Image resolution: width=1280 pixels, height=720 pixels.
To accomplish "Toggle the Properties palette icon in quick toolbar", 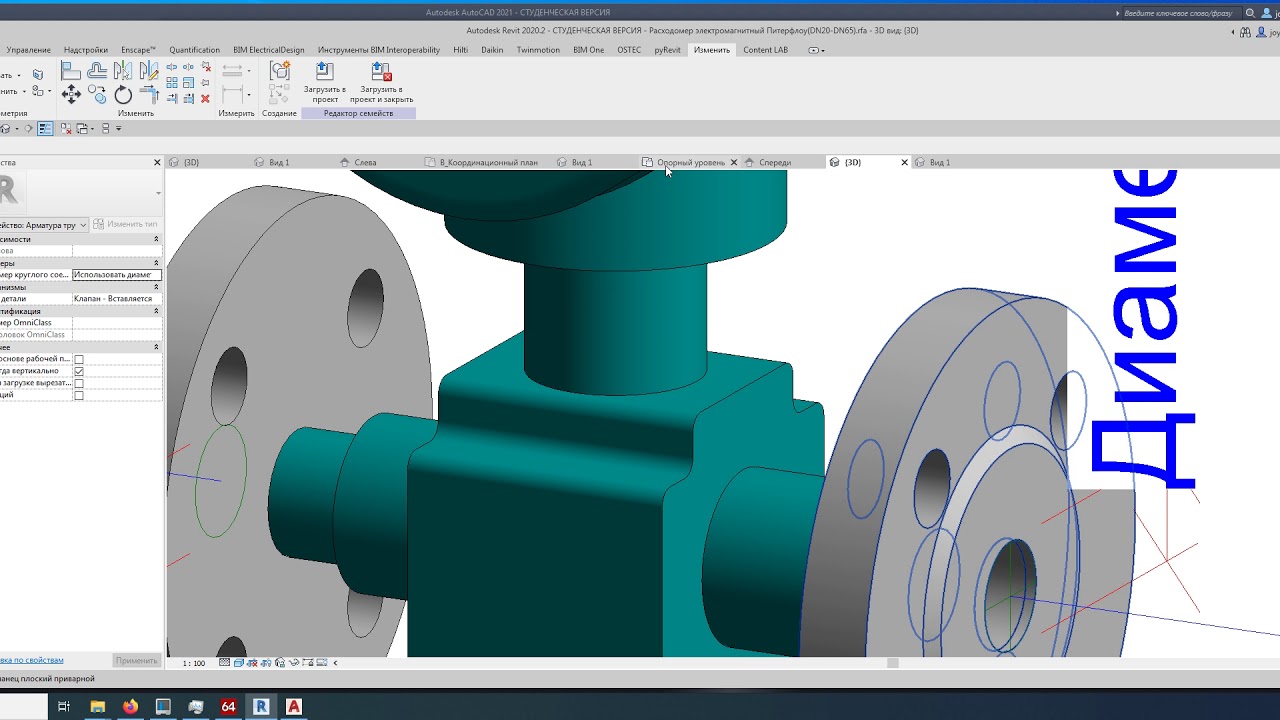I will 45,128.
